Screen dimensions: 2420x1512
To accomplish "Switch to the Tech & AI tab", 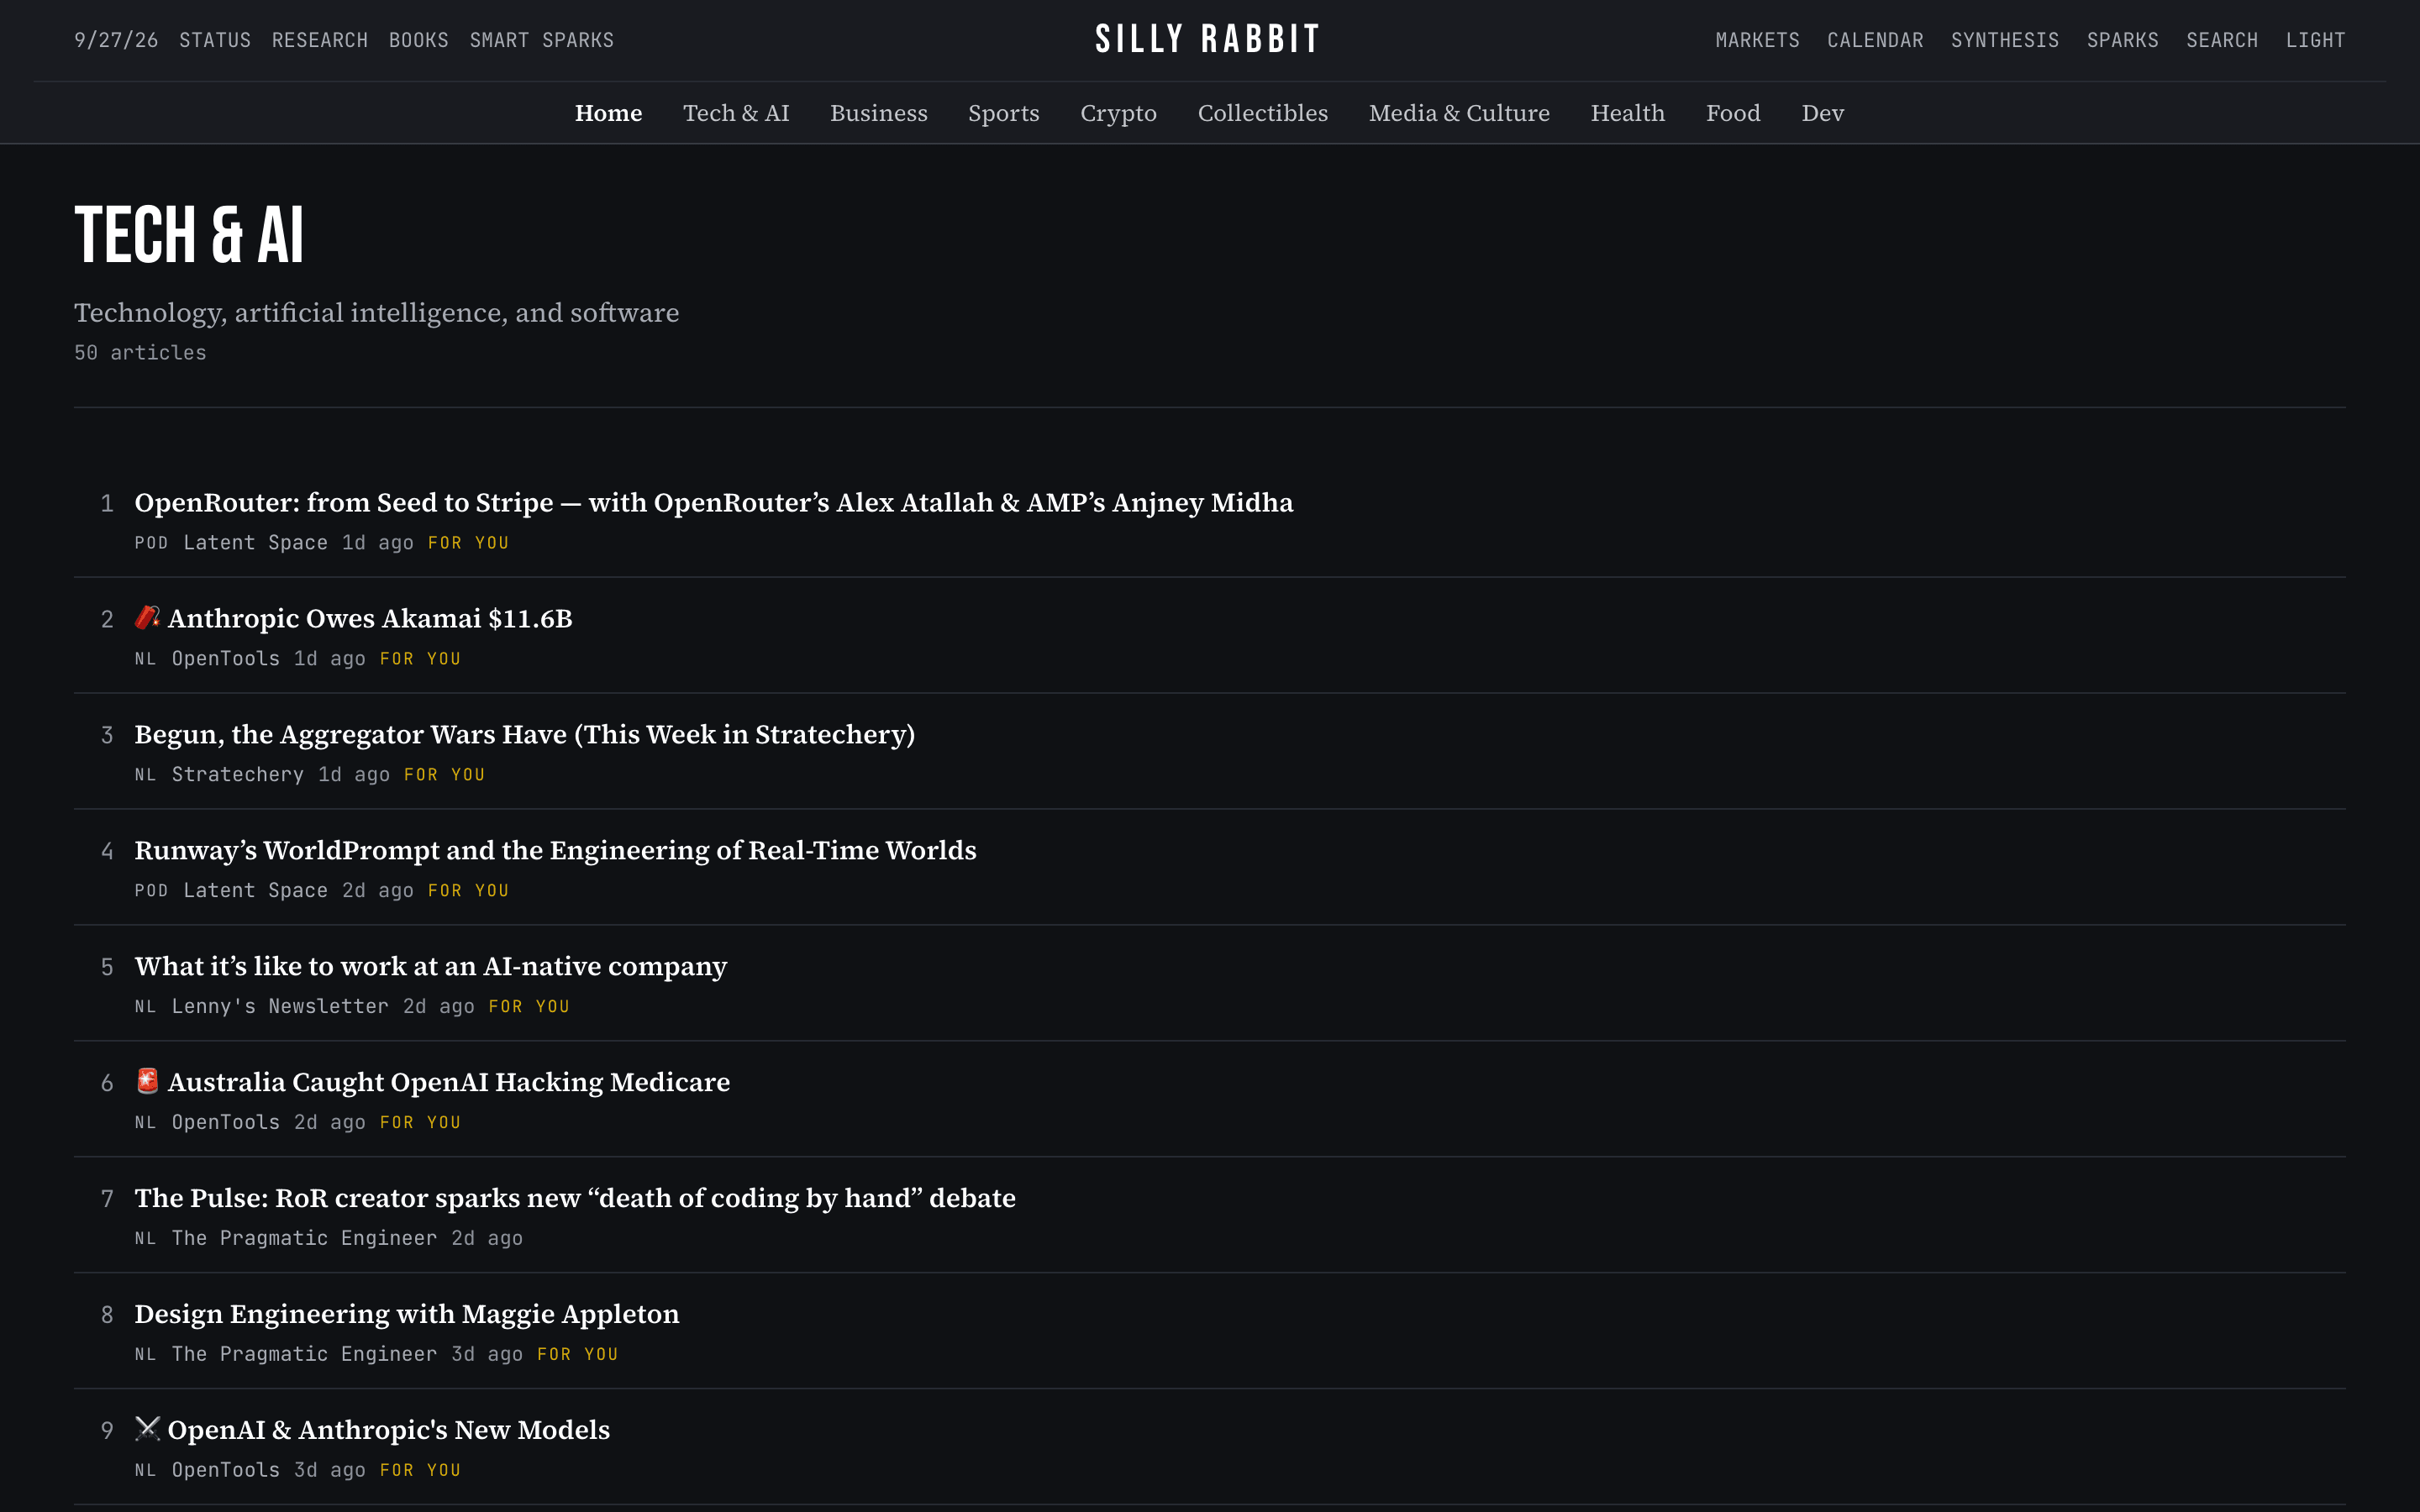I will coord(736,113).
